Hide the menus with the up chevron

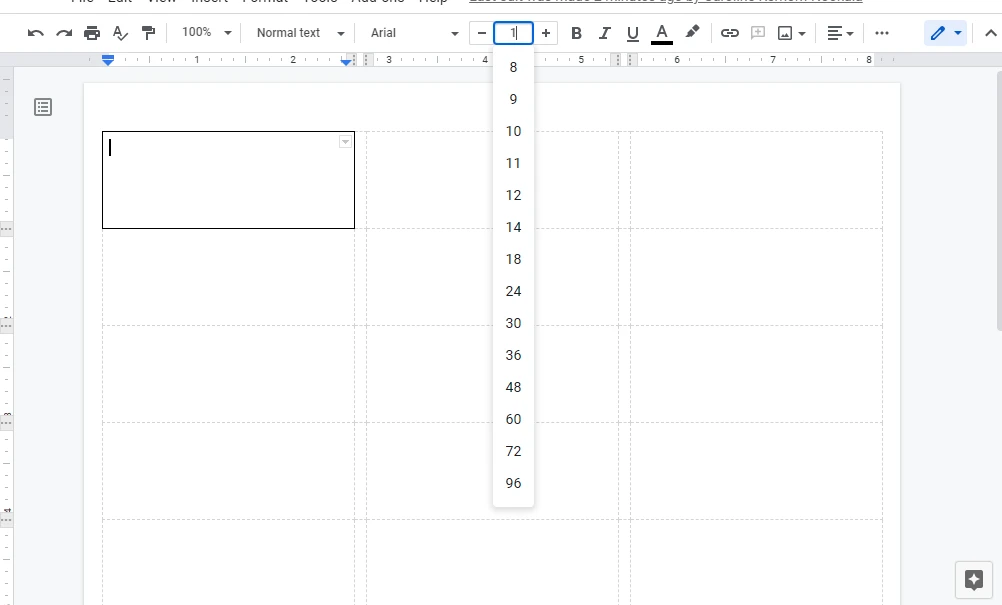click(x=990, y=33)
